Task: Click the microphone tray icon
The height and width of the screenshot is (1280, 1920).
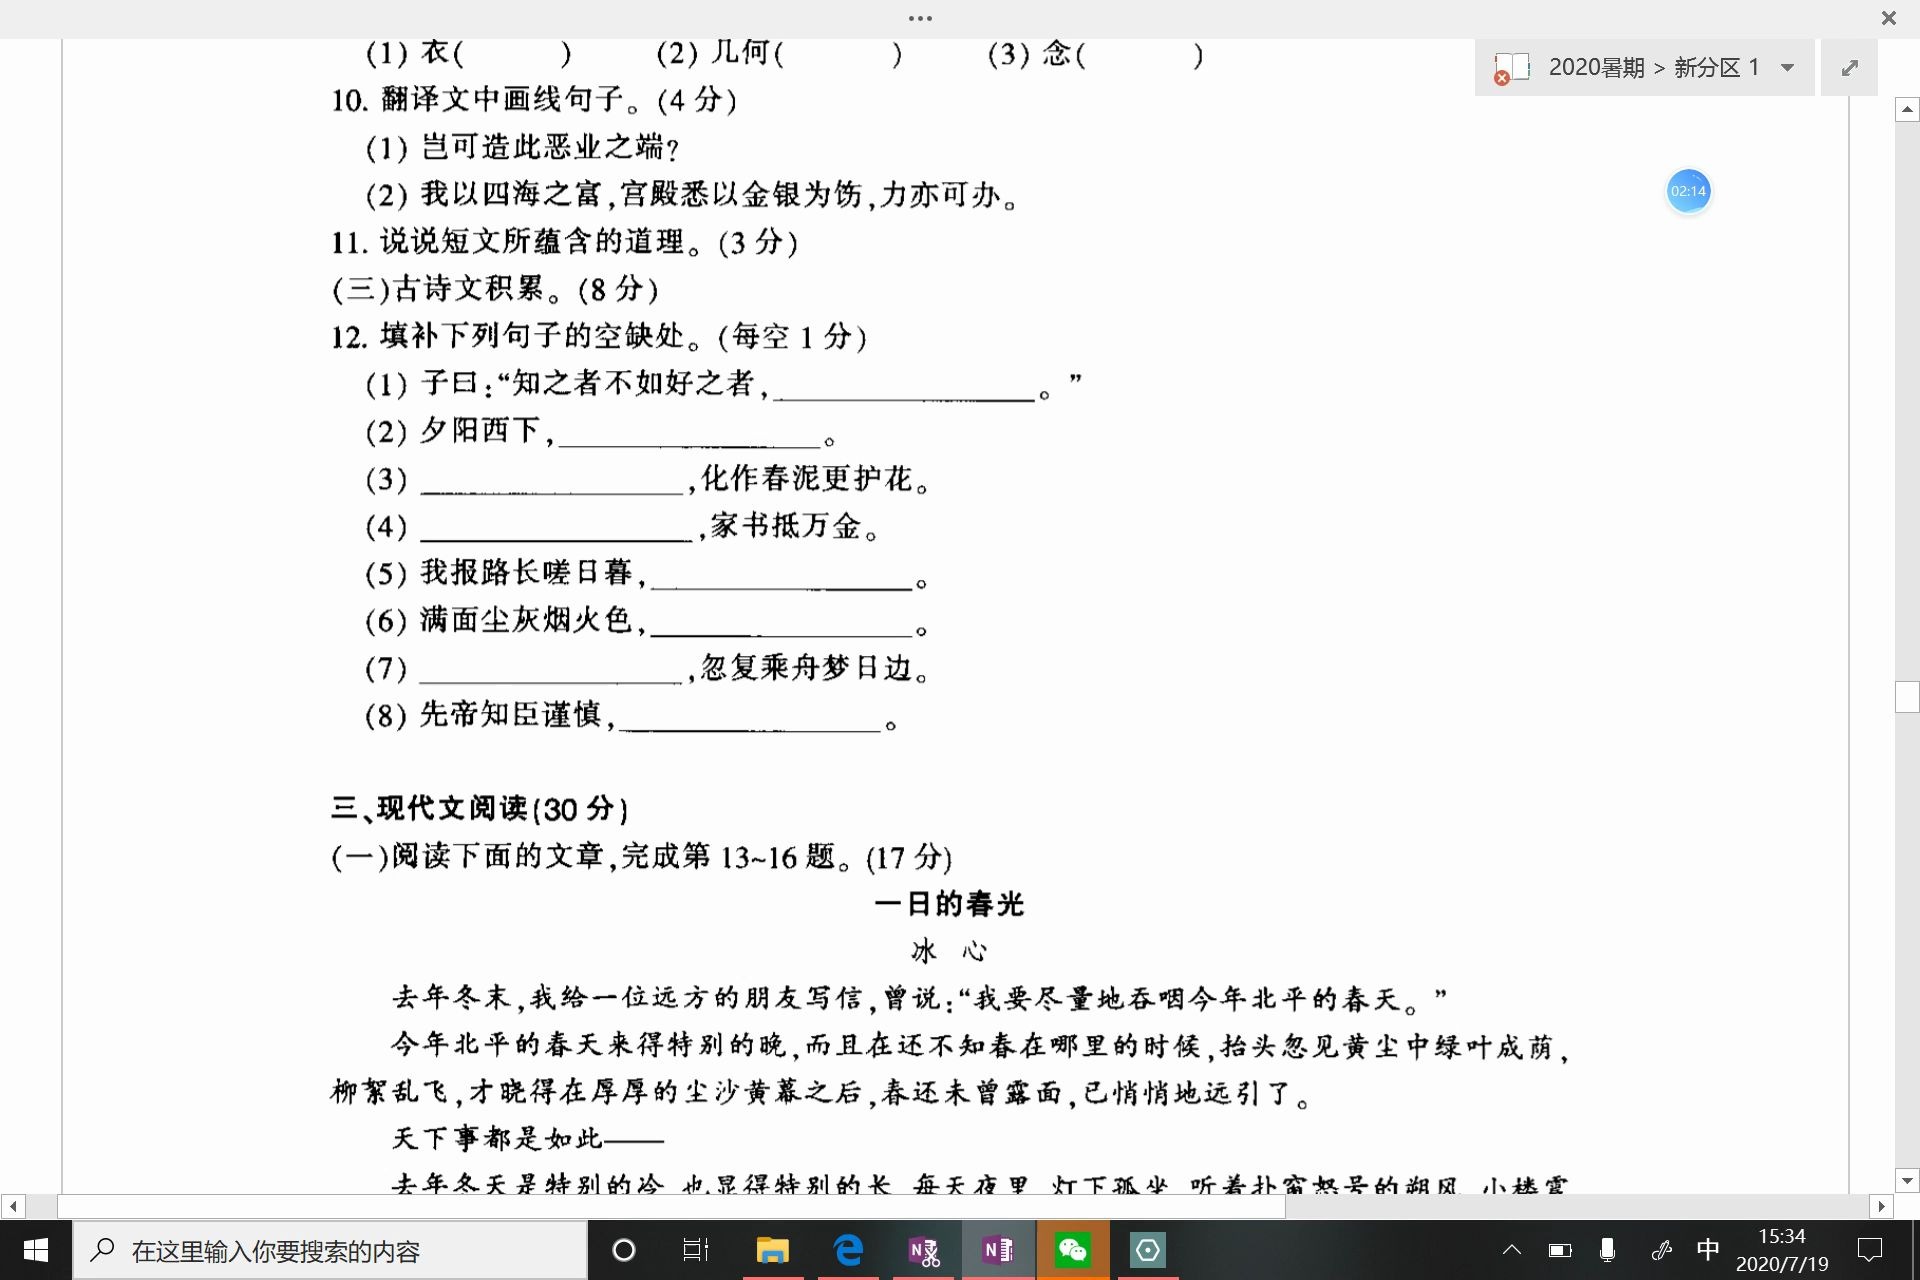Action: pos(1607,1250)
